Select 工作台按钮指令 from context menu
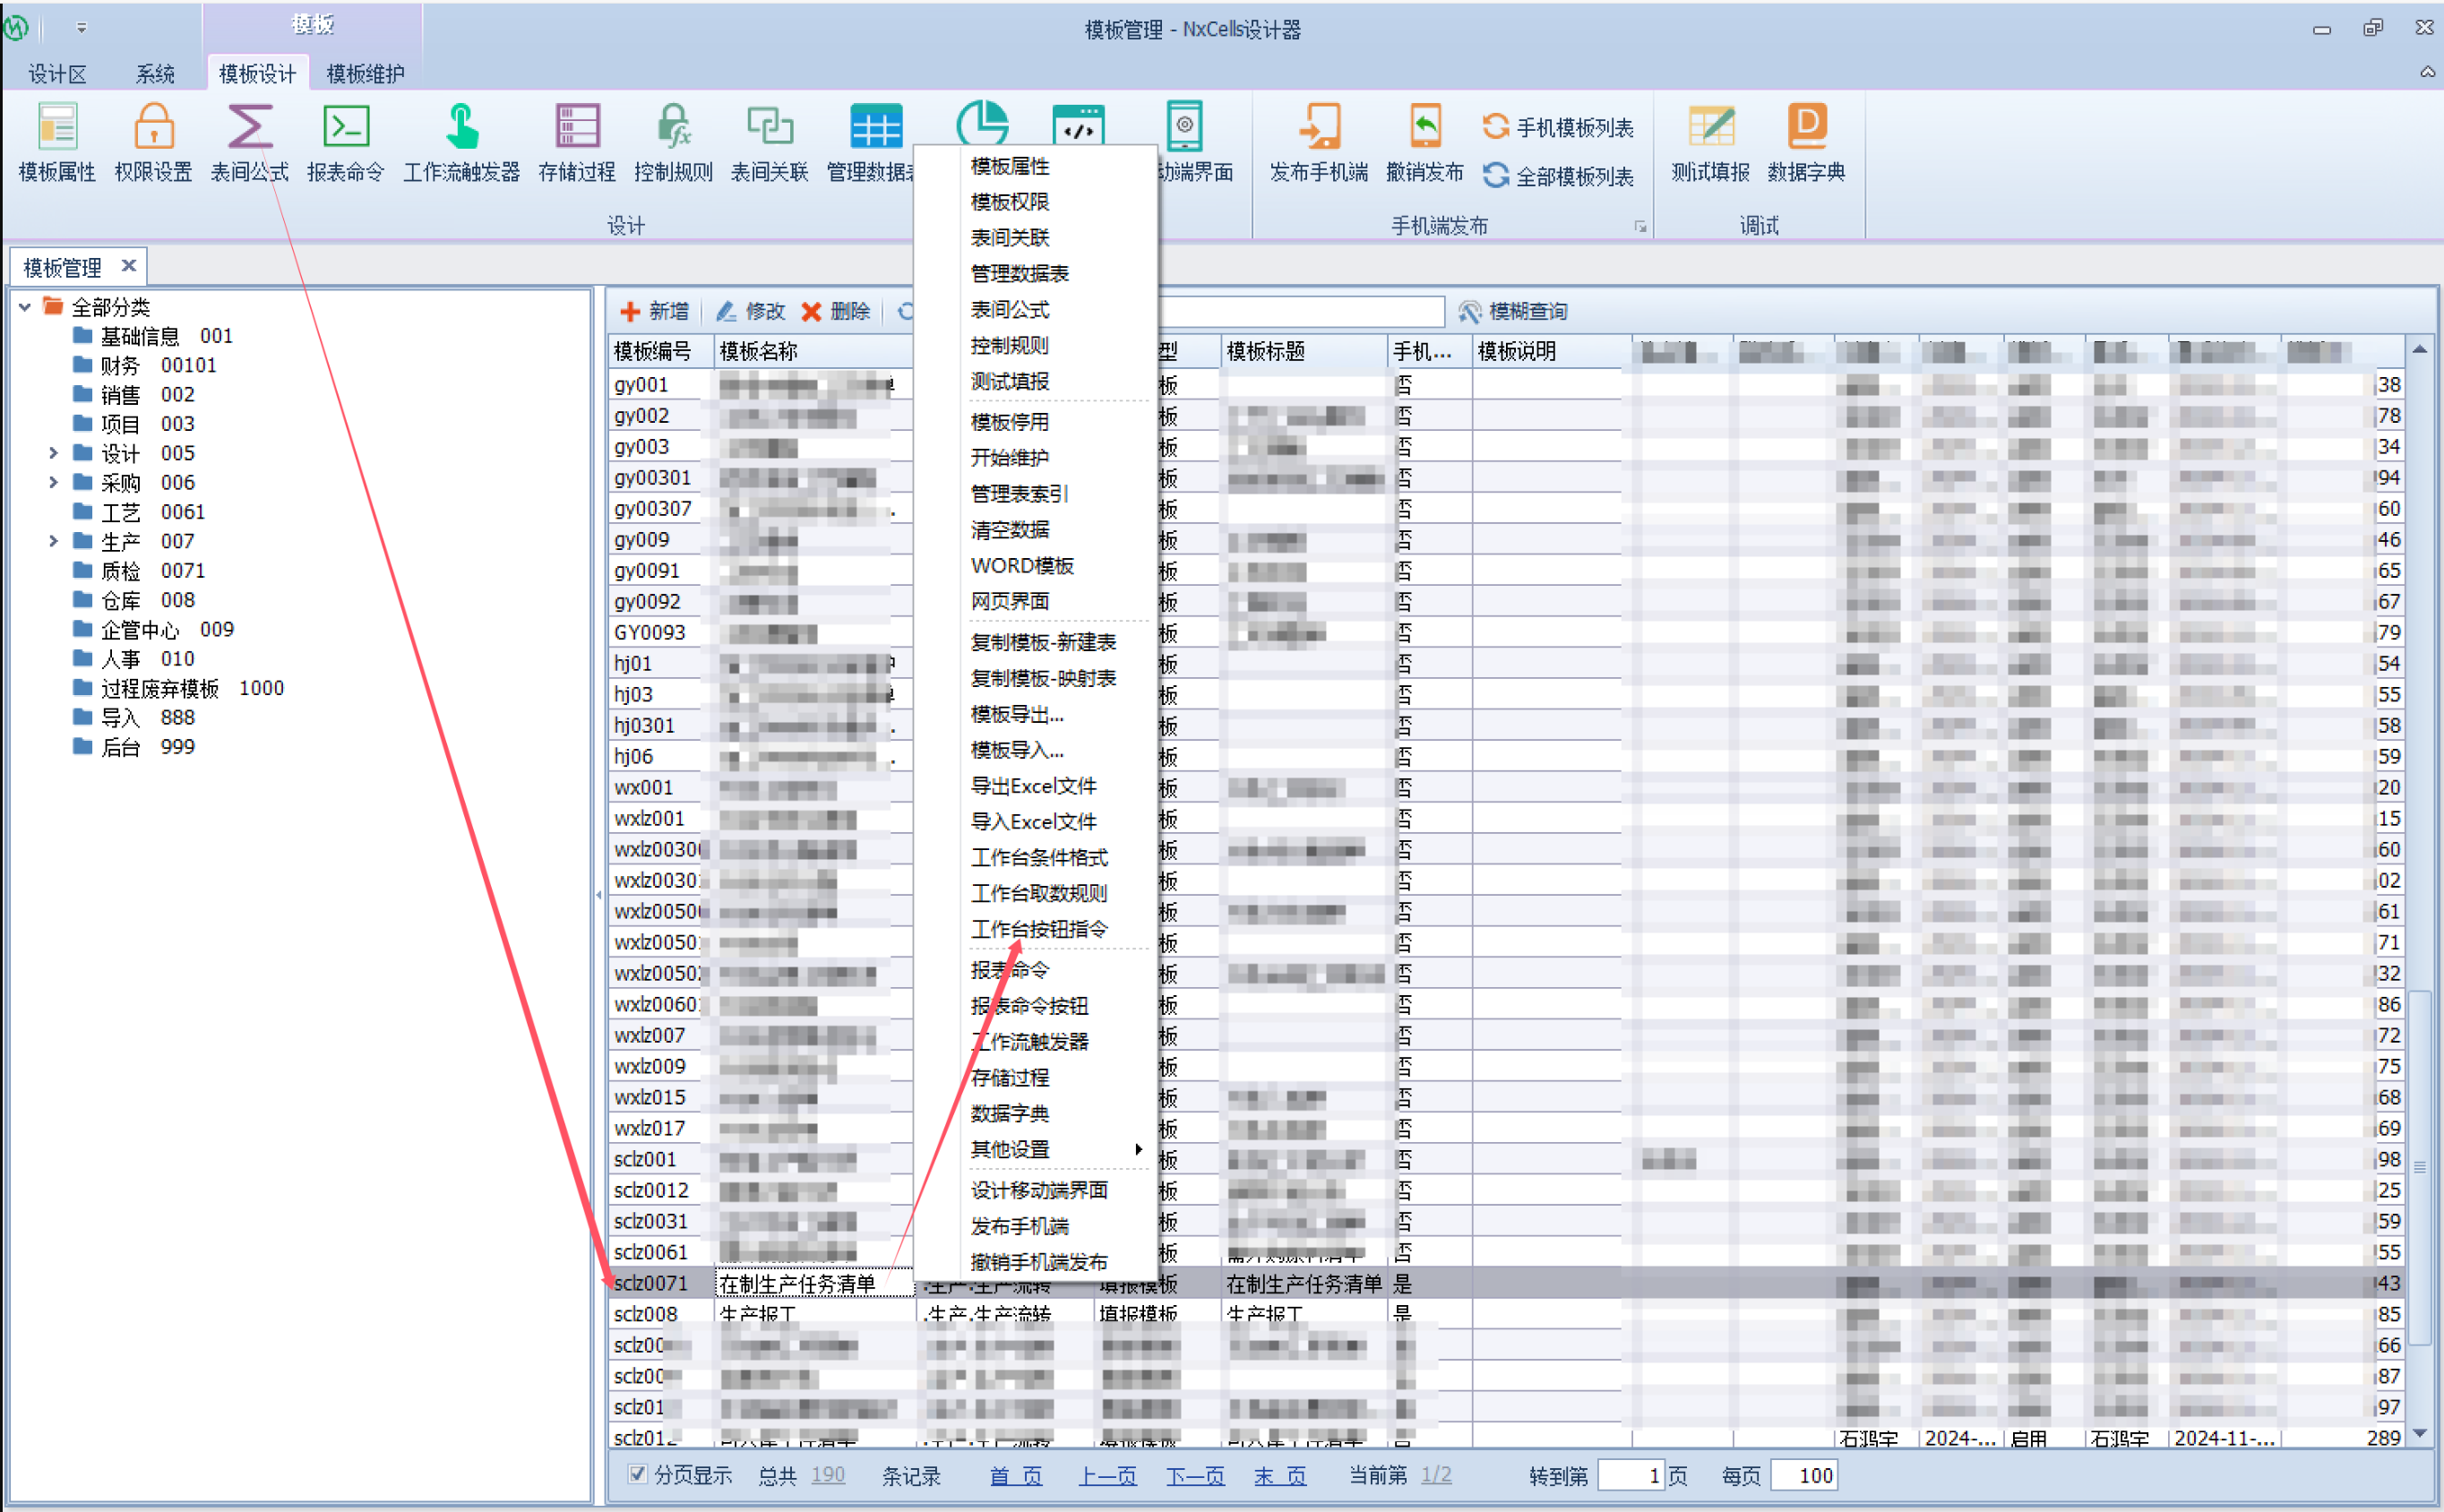This screenshot has width=2444, height=1512. pyautogui.click(x=1039, y=929)
